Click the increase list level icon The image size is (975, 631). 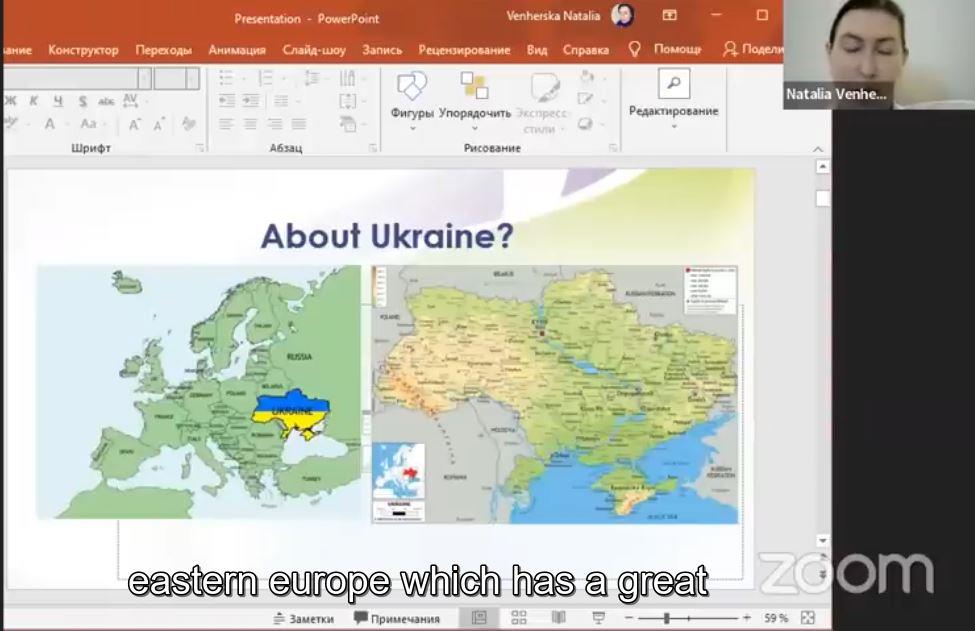tap(251, 101)
